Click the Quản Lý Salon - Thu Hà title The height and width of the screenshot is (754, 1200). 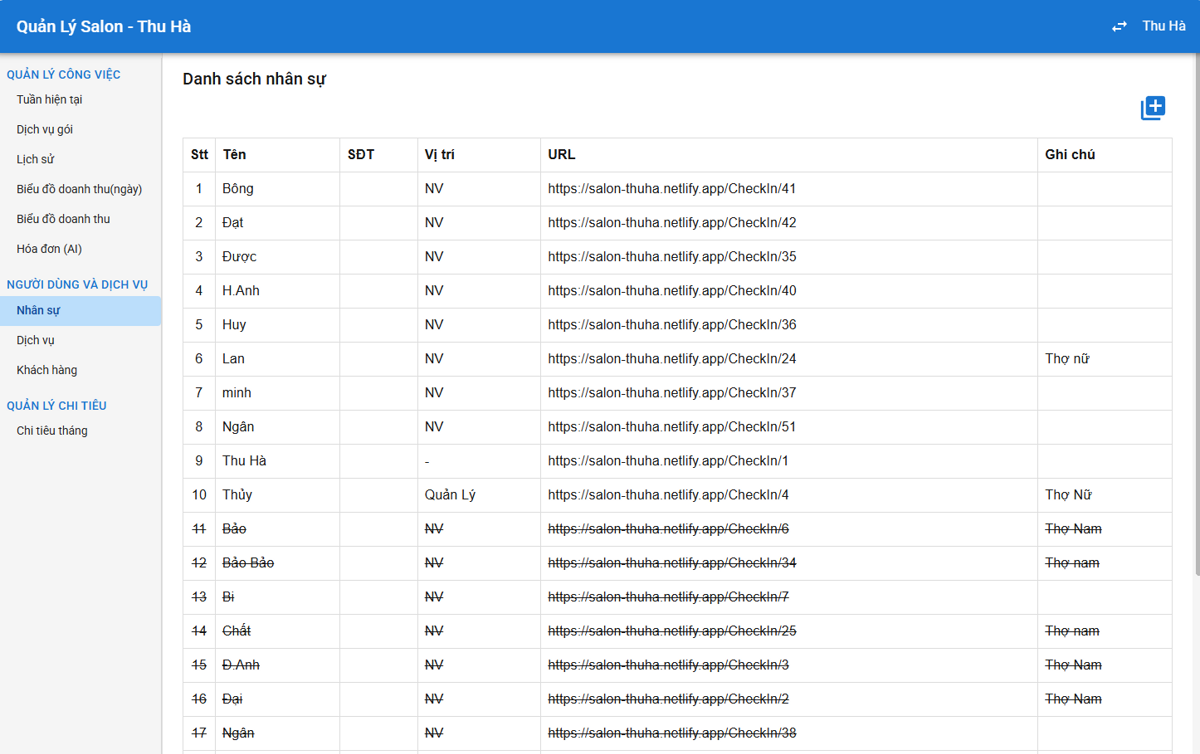point(104,27)
